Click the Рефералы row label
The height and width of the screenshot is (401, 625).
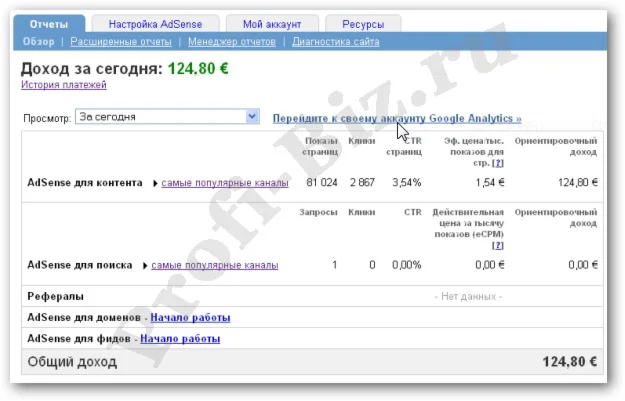click(x=55, y=297)
